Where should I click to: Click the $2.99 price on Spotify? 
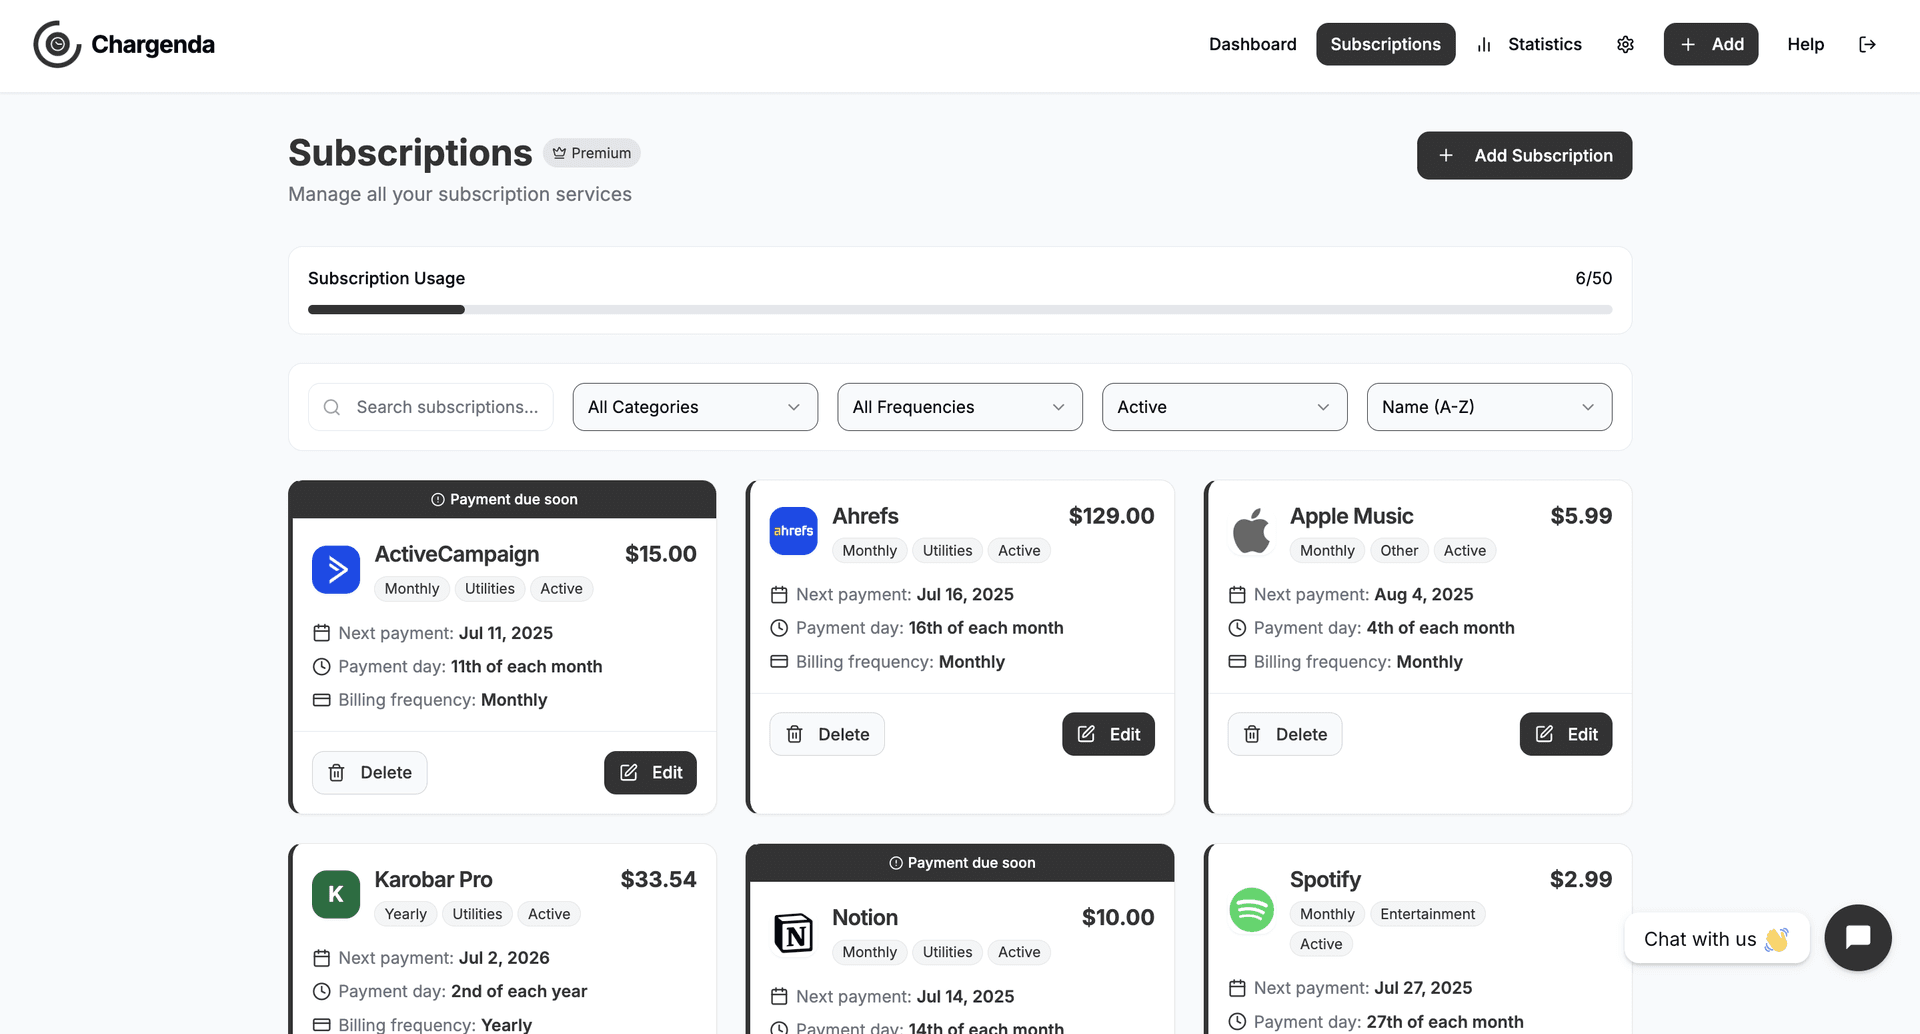click(1581, 879)
